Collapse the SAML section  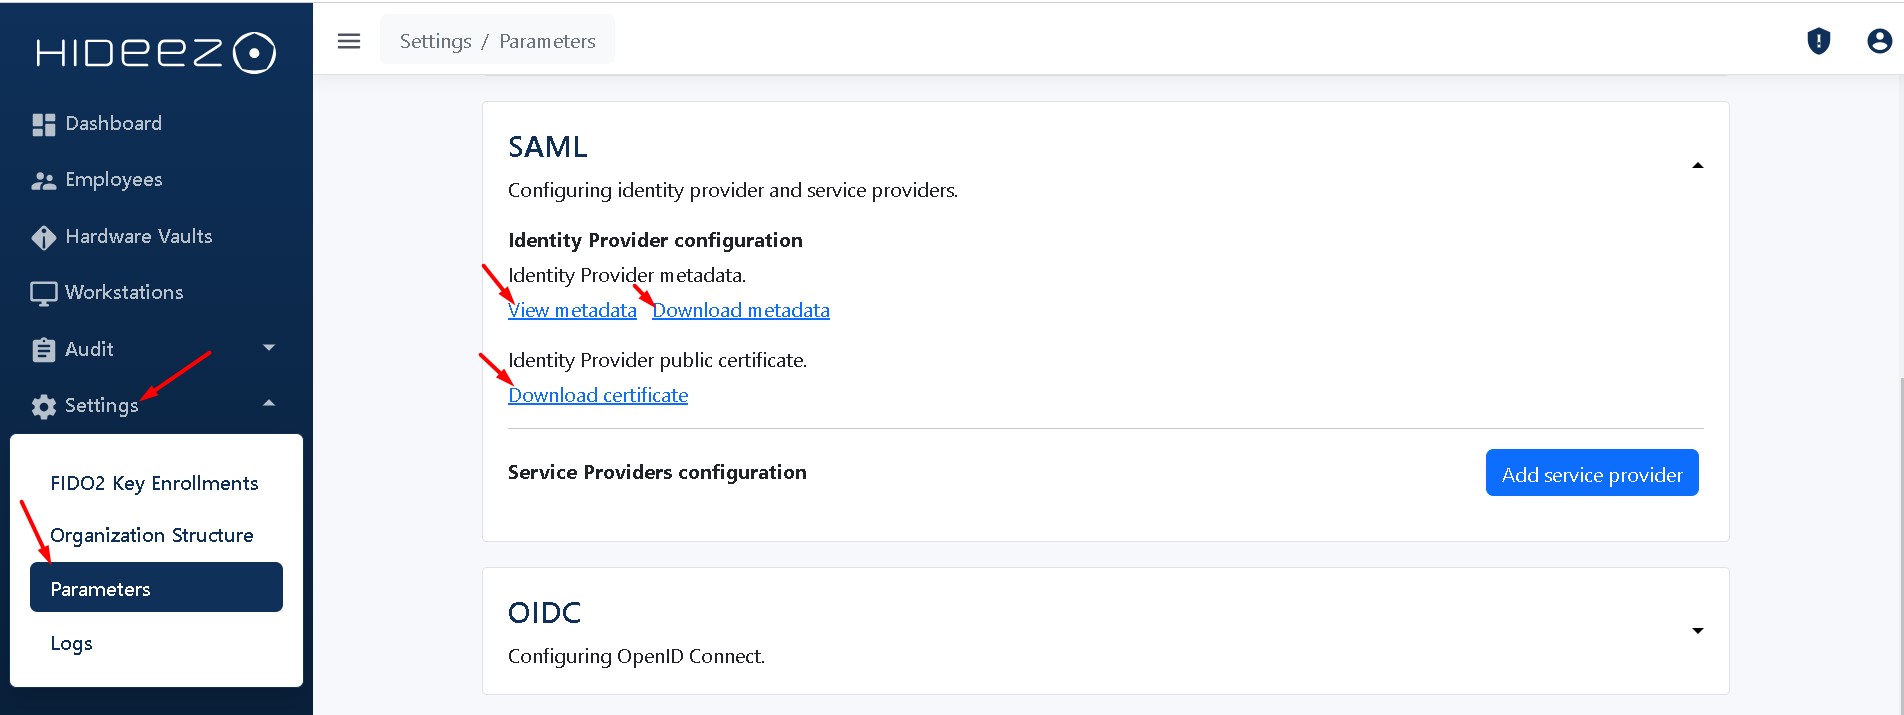1697,165
